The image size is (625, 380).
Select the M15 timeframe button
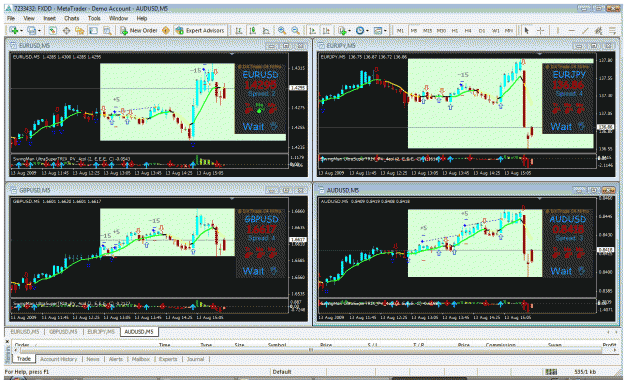(427, 31)
